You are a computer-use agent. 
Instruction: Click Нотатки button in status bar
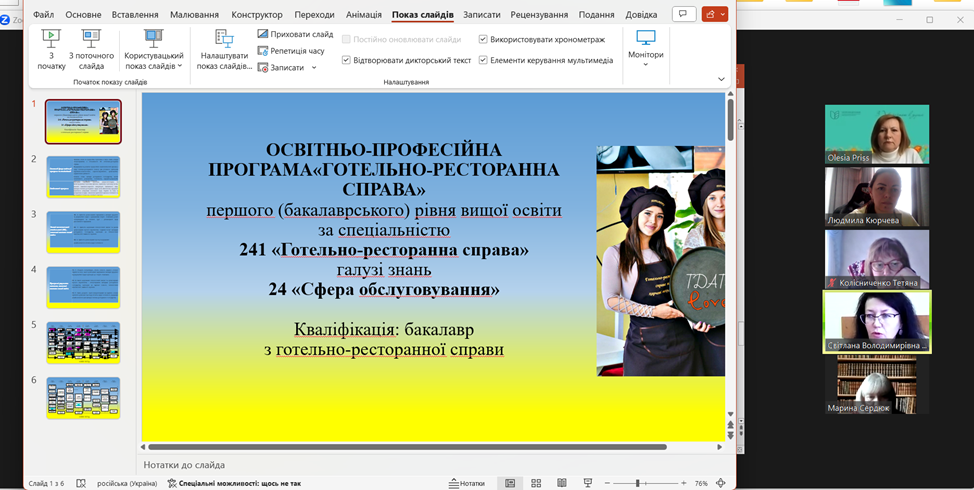click(x=466, y=483)
